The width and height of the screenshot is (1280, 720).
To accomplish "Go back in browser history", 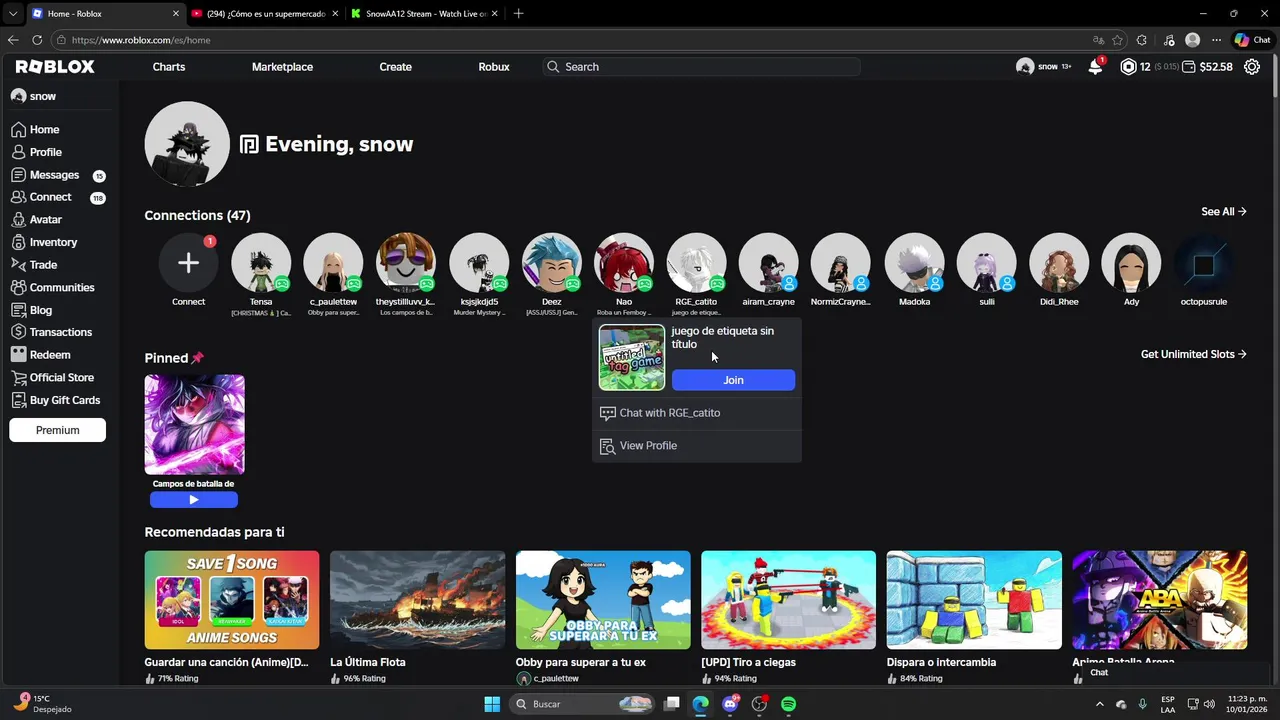I will pos(13,40).
